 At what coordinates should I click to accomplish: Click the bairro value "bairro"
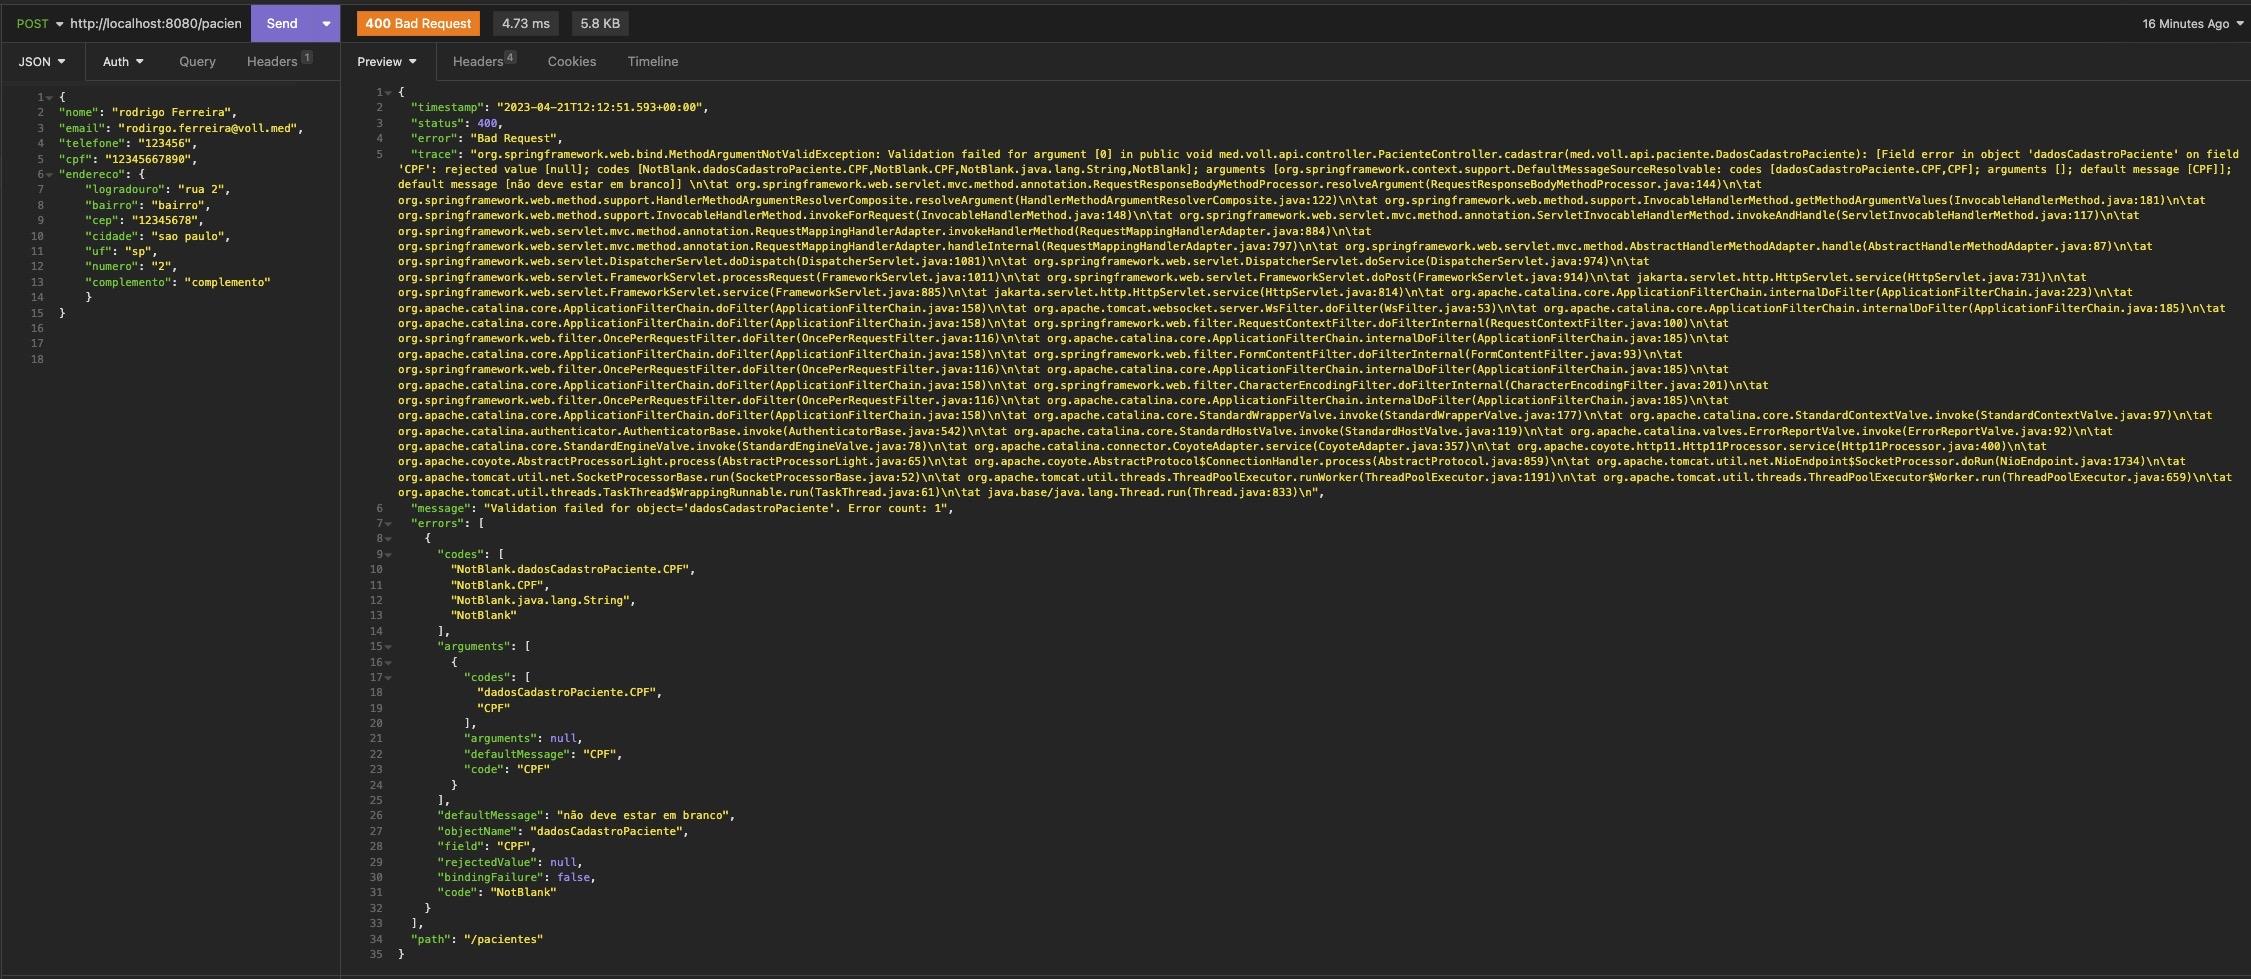(177, 205)
